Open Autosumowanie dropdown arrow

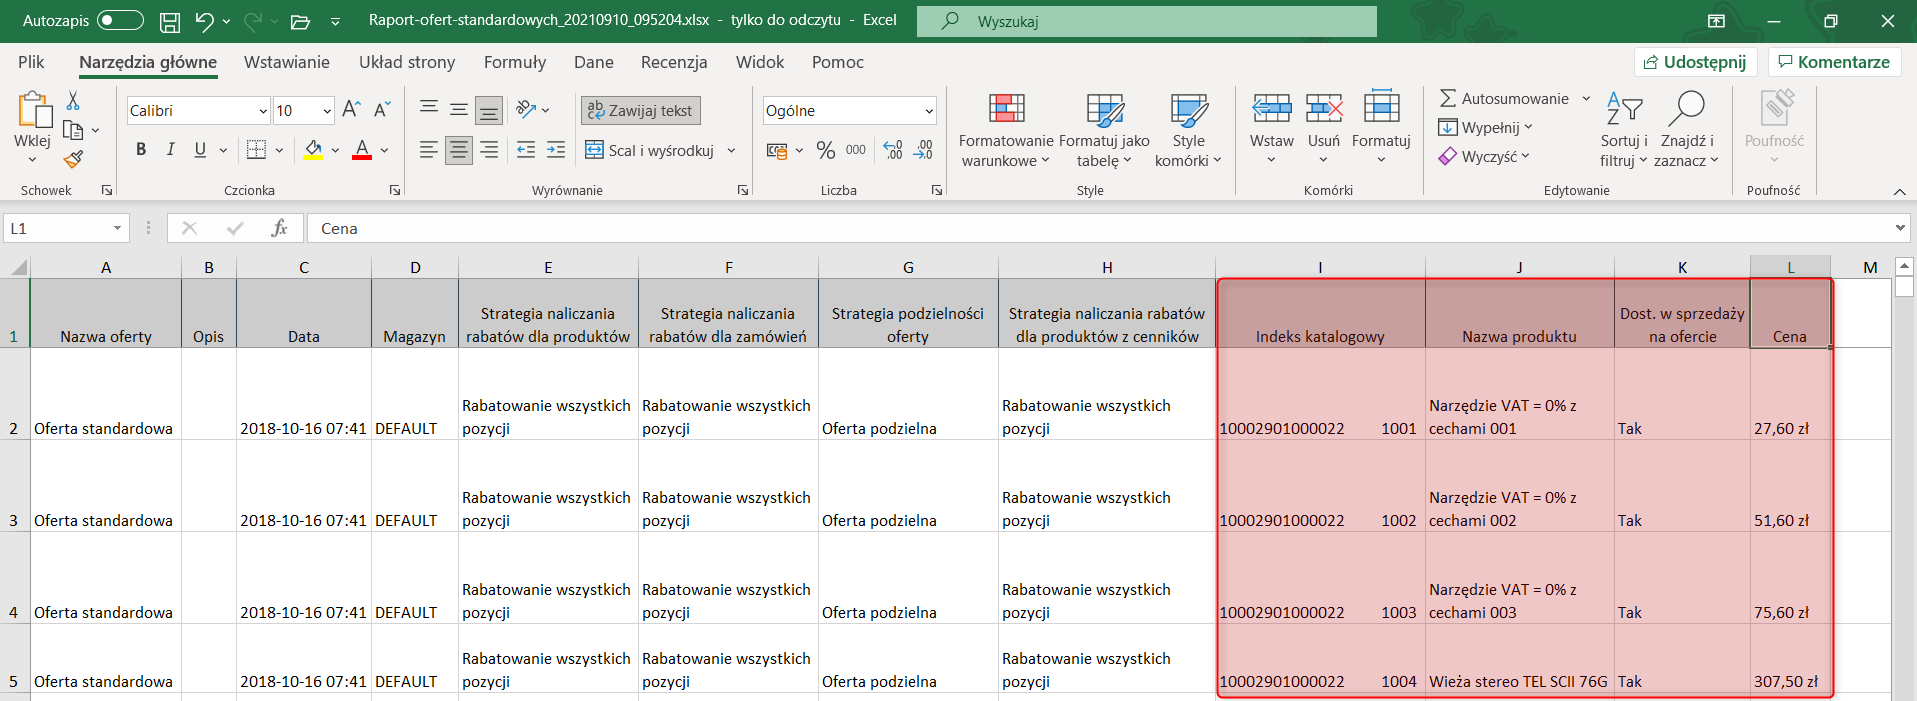click(1586, 98)
